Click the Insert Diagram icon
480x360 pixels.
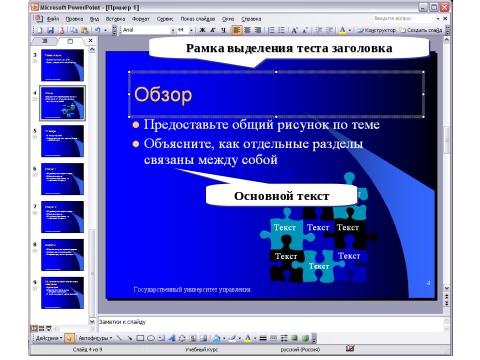pos(182,338)
